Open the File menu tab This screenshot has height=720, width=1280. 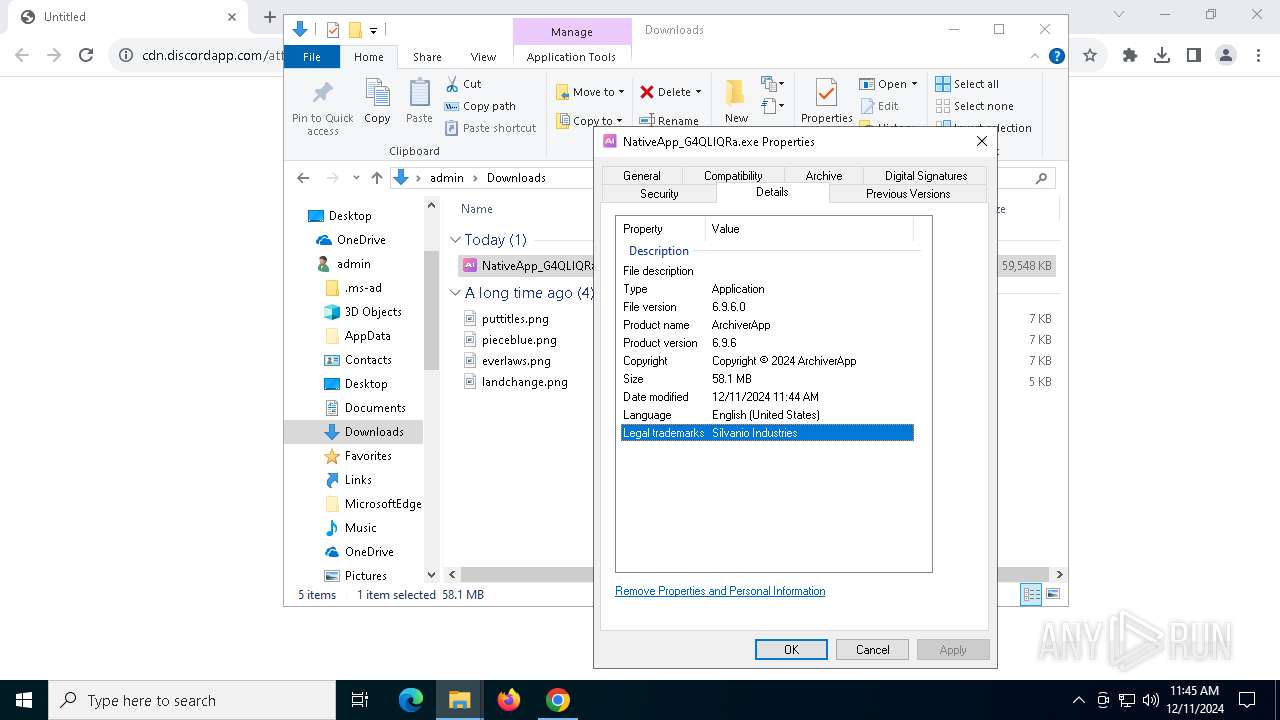(312, 57)
